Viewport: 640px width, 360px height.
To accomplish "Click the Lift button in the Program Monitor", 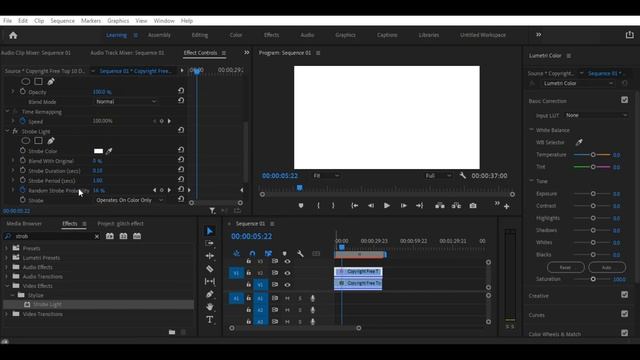I will [x=440, y=206].
